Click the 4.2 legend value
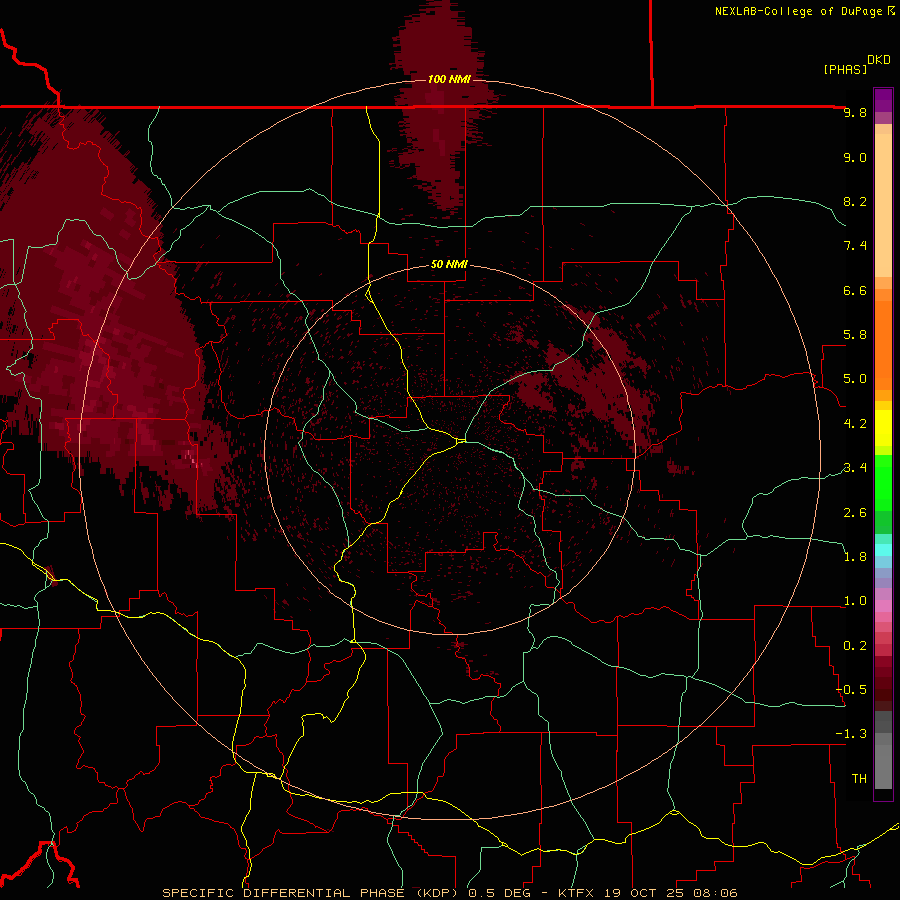 [x=855, y=424]
